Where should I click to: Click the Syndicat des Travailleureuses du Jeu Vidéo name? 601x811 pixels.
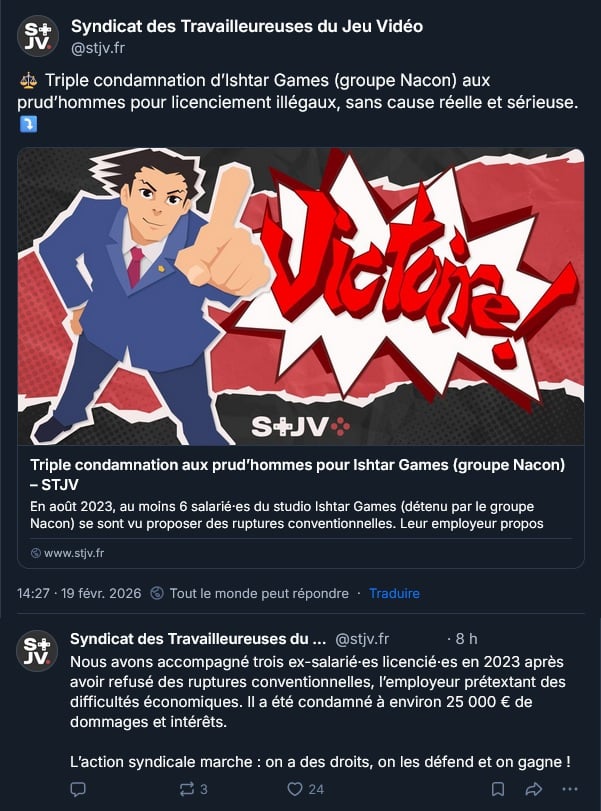click(x=247, y=26)
